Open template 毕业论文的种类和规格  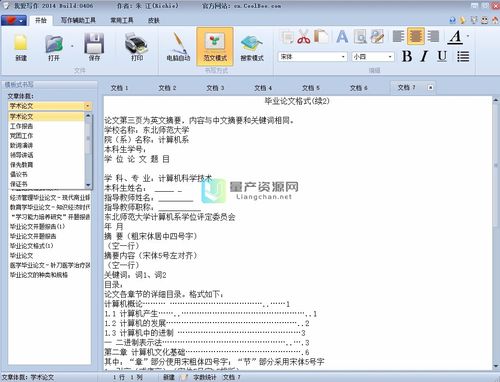click(39, 275)
